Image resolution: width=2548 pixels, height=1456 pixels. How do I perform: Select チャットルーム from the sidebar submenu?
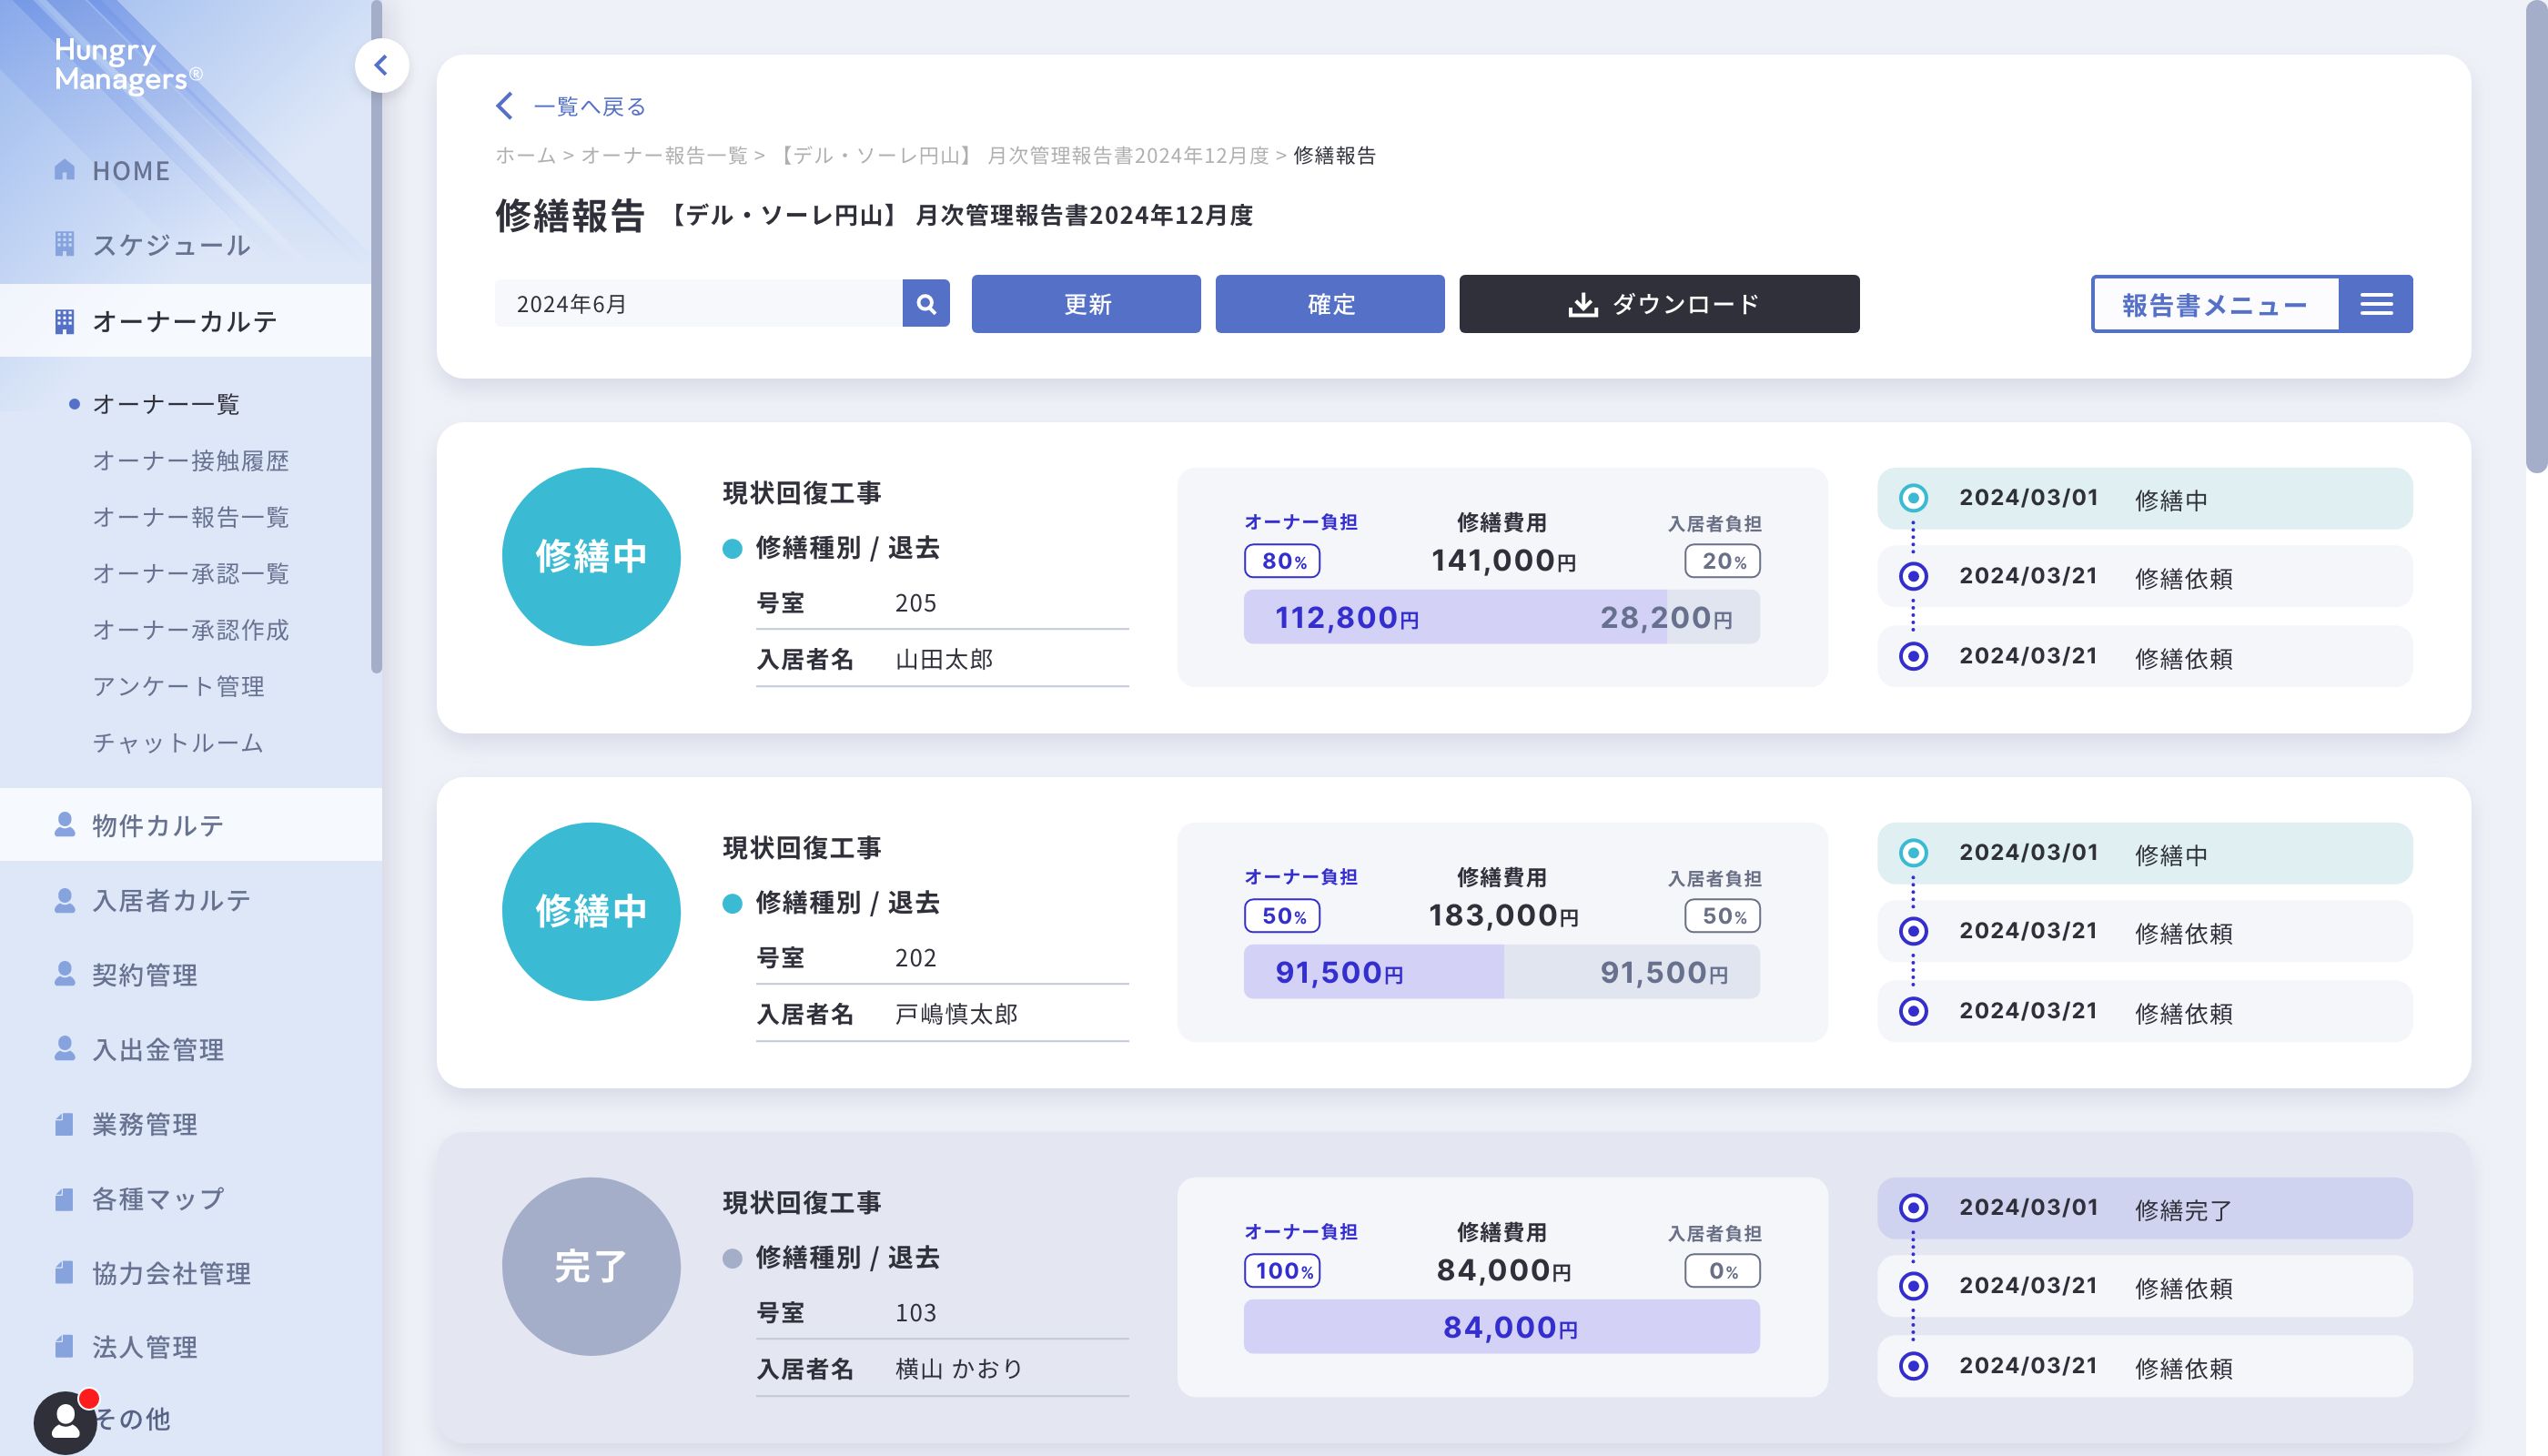178,743
